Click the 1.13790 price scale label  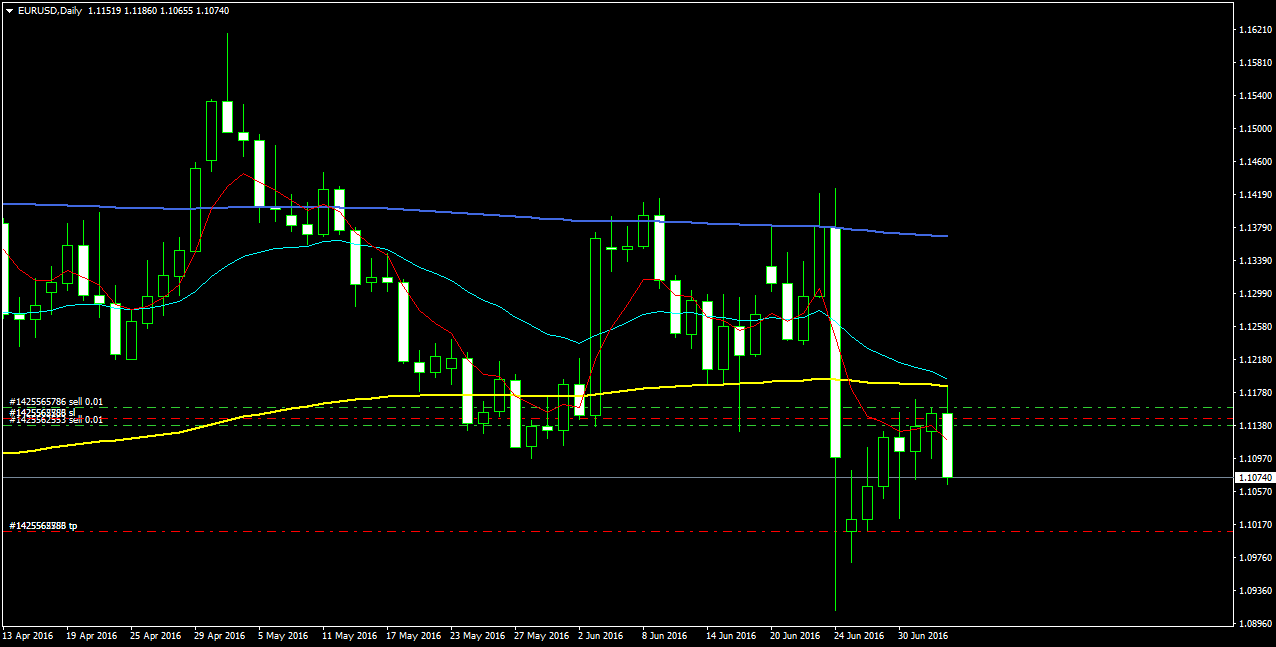(1256, 228)
